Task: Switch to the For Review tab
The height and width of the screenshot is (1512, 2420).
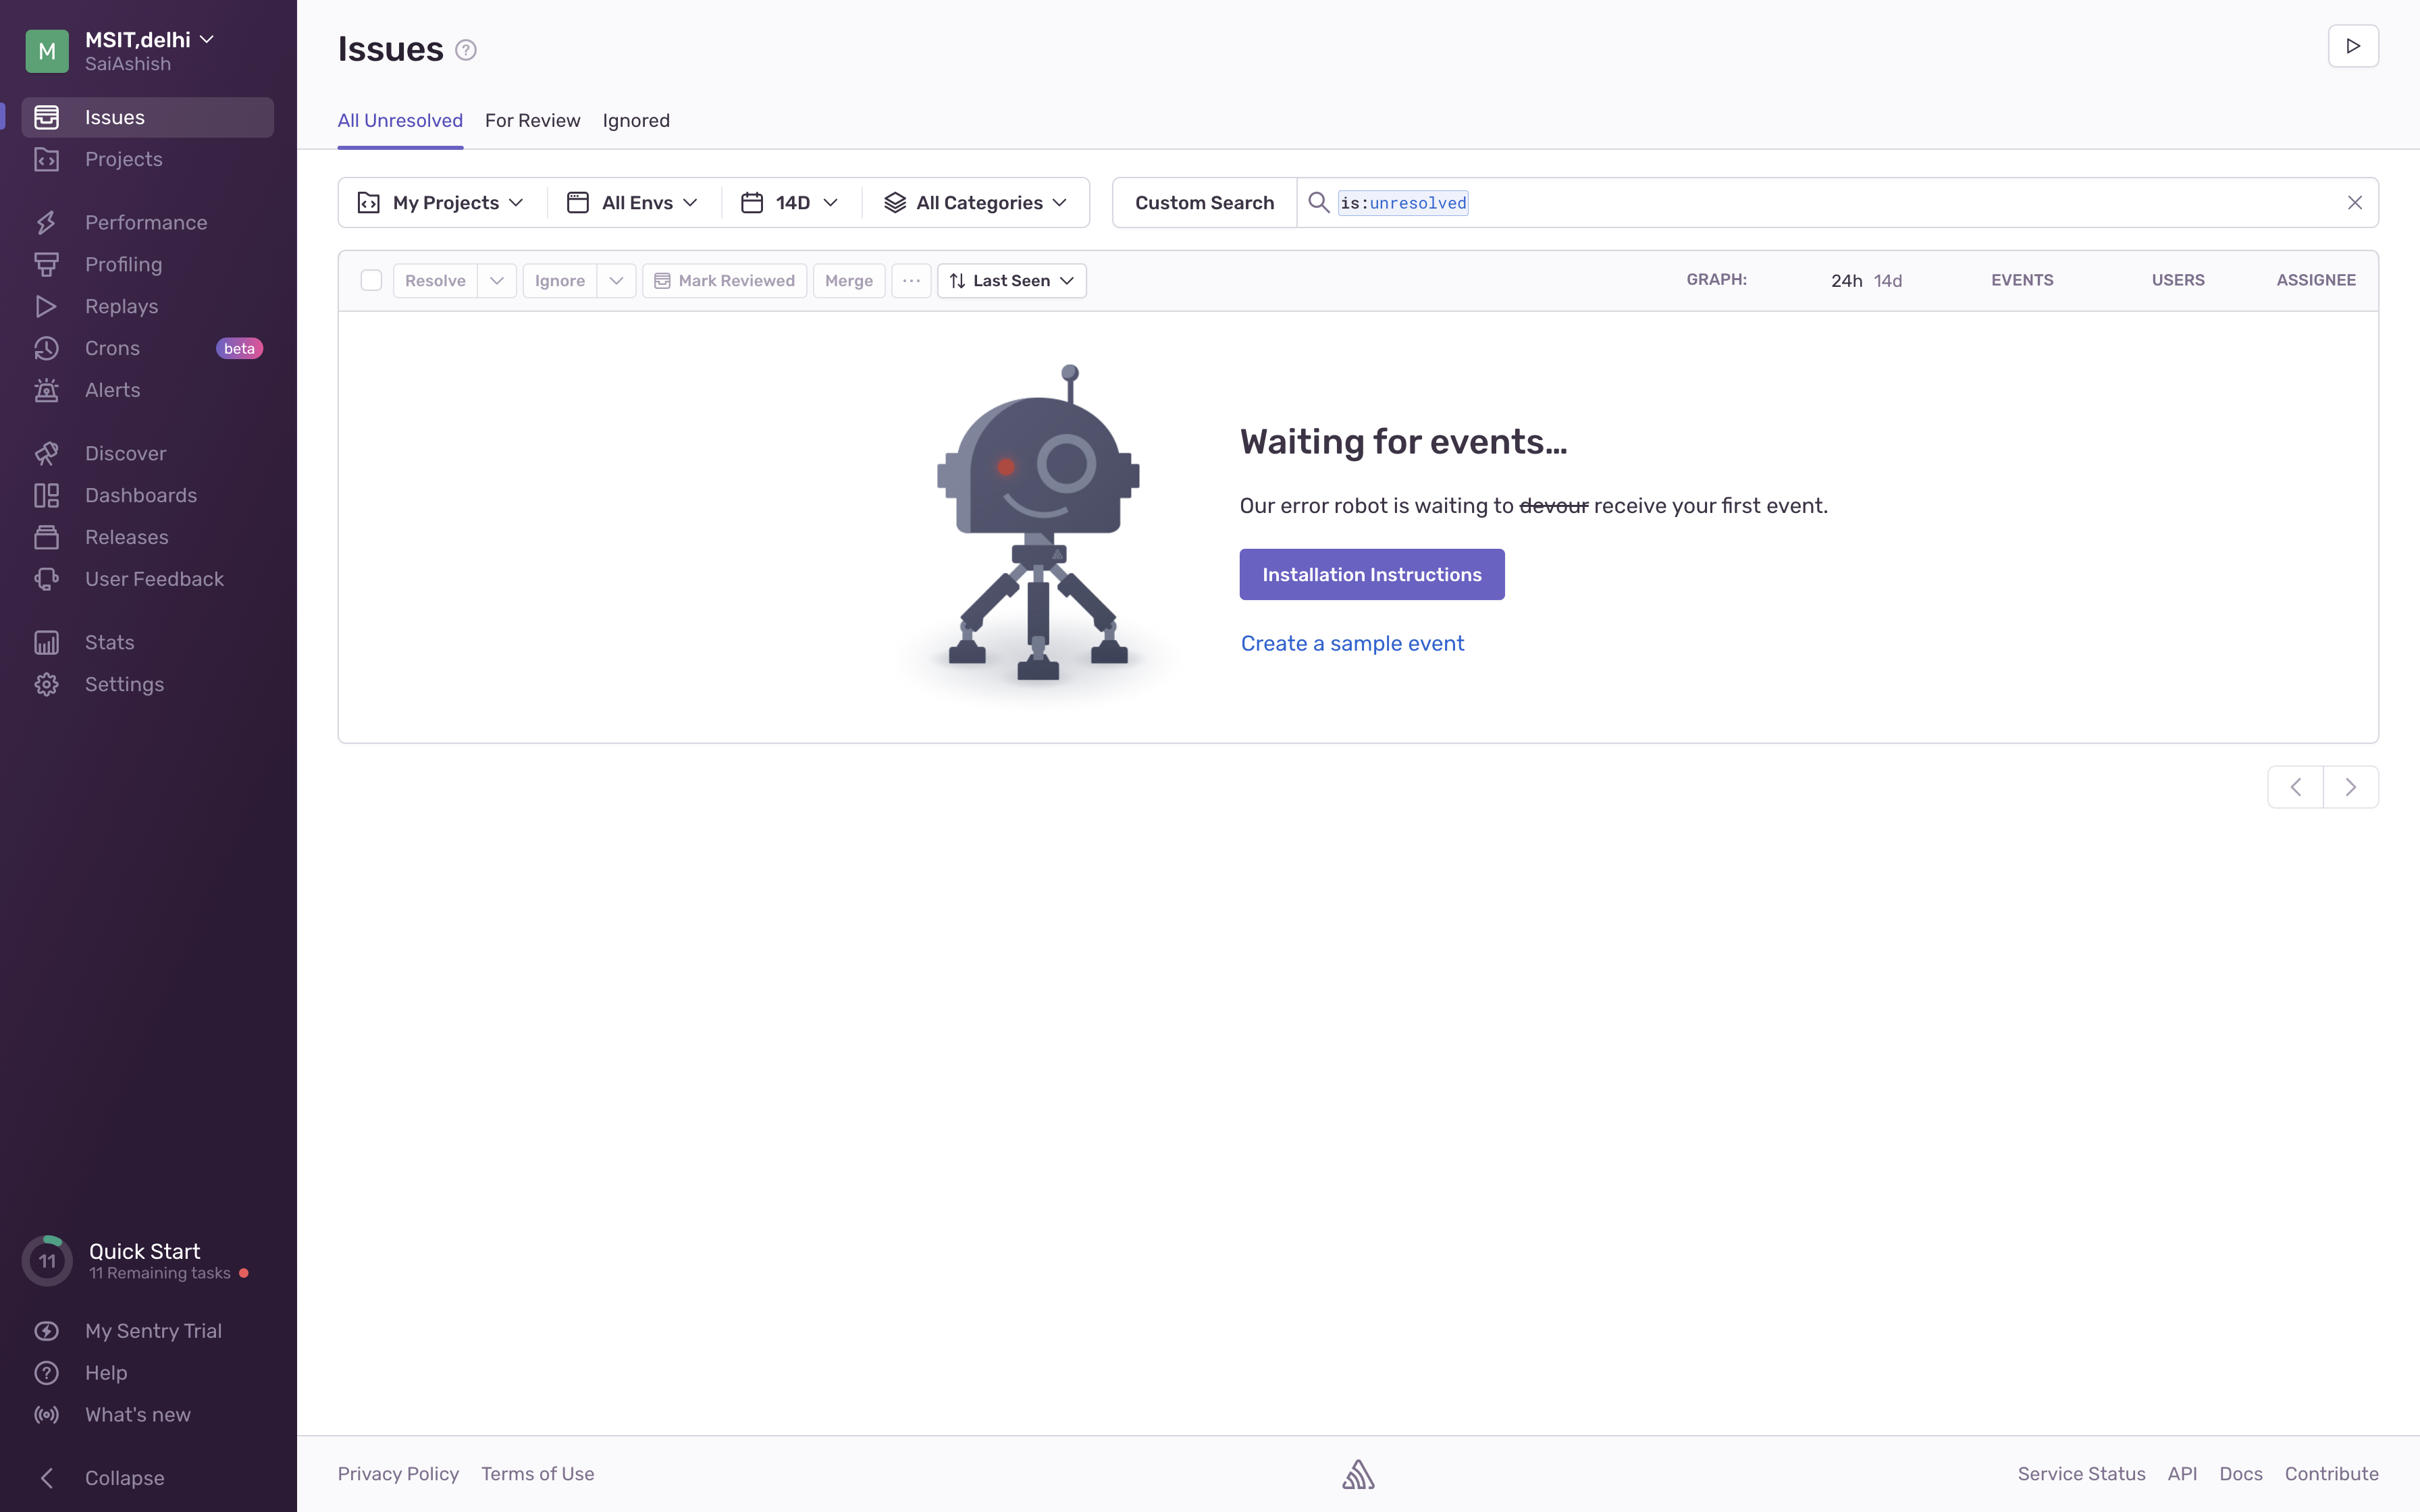Action: pyautogui.click(x=532, y=120)
